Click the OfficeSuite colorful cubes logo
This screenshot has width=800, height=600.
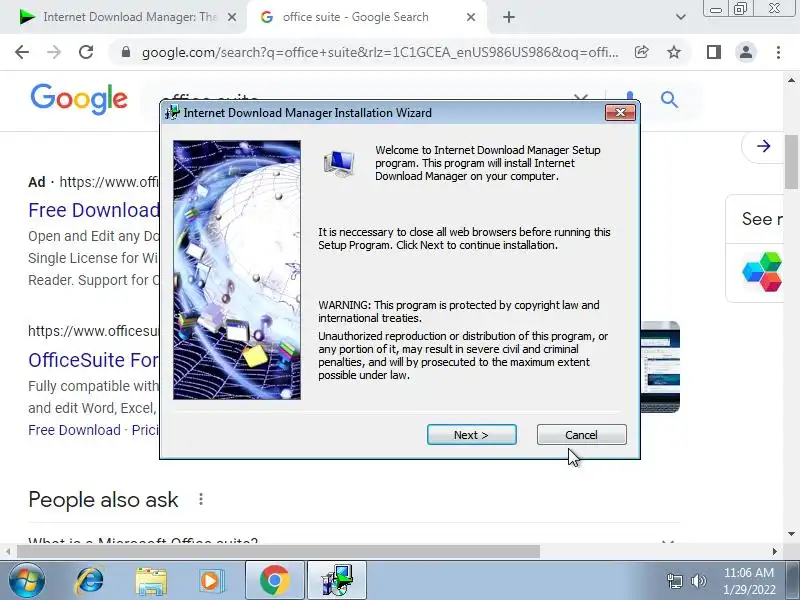pos(762,272)
